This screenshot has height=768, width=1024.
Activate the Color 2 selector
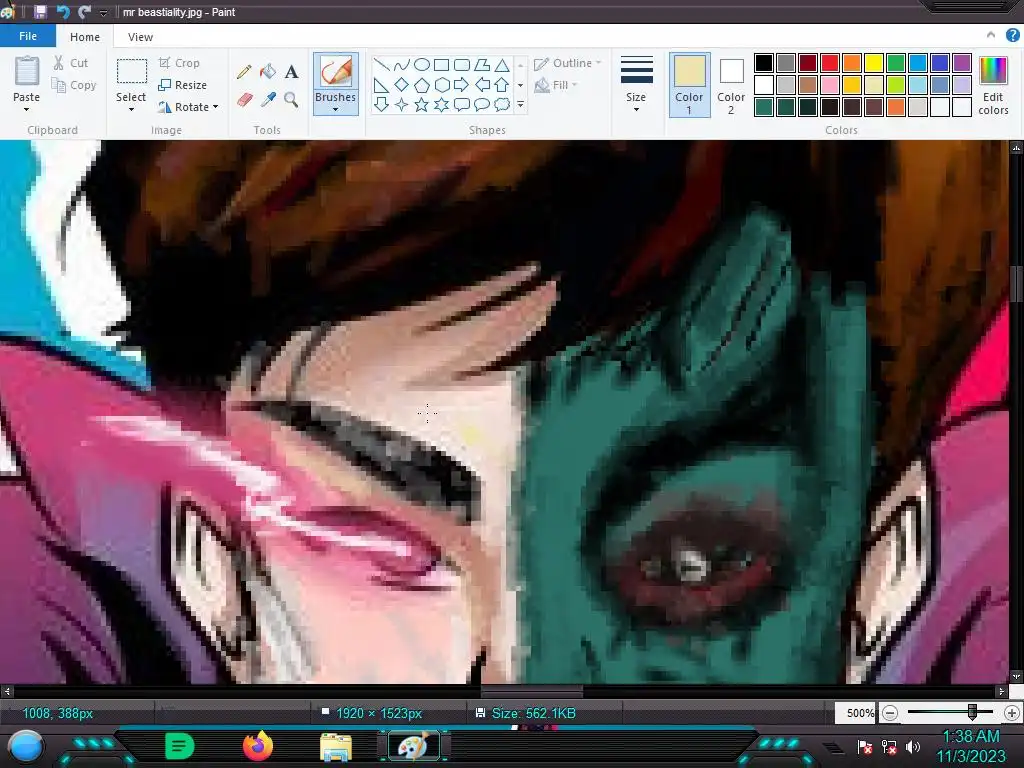point(731,85)
